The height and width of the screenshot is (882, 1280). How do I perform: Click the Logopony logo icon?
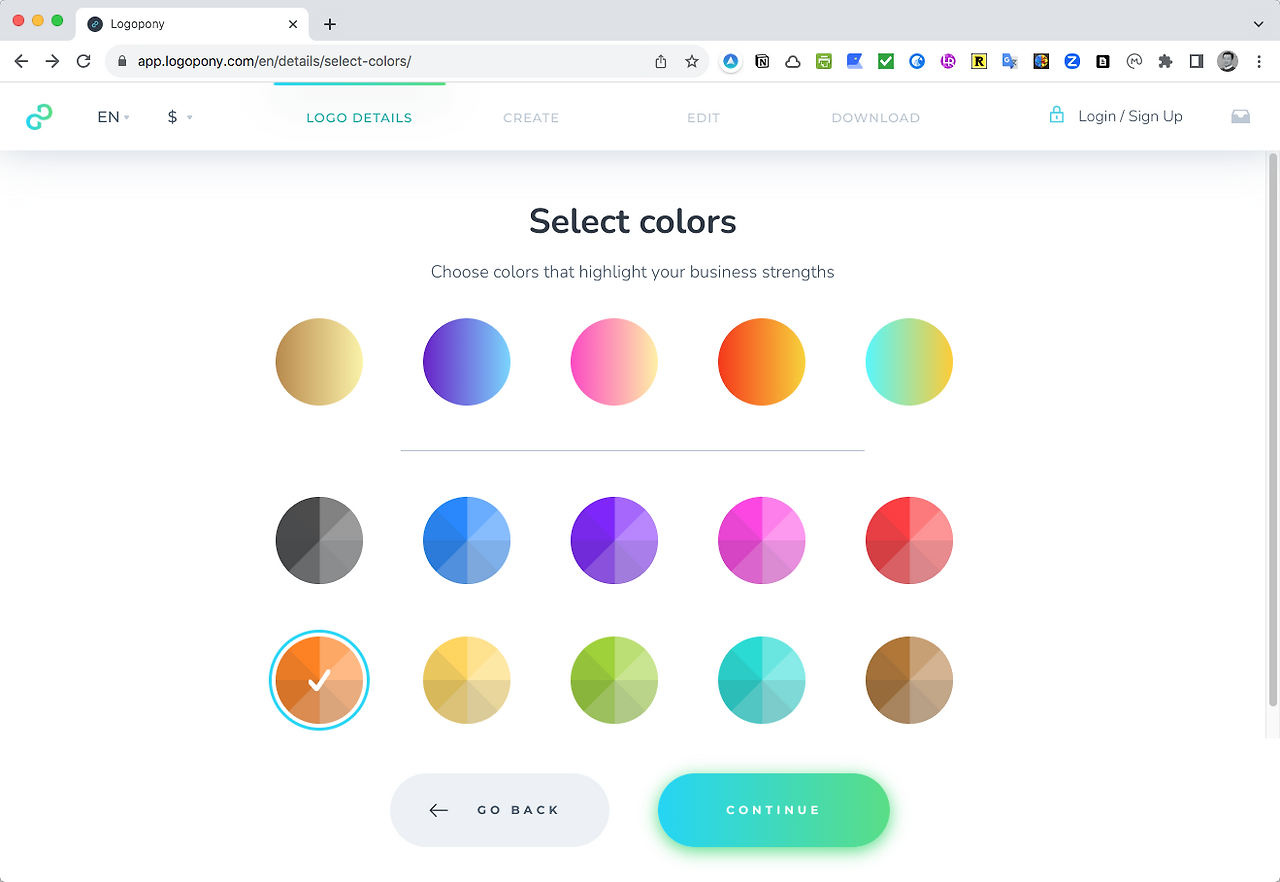coord(39,117)
